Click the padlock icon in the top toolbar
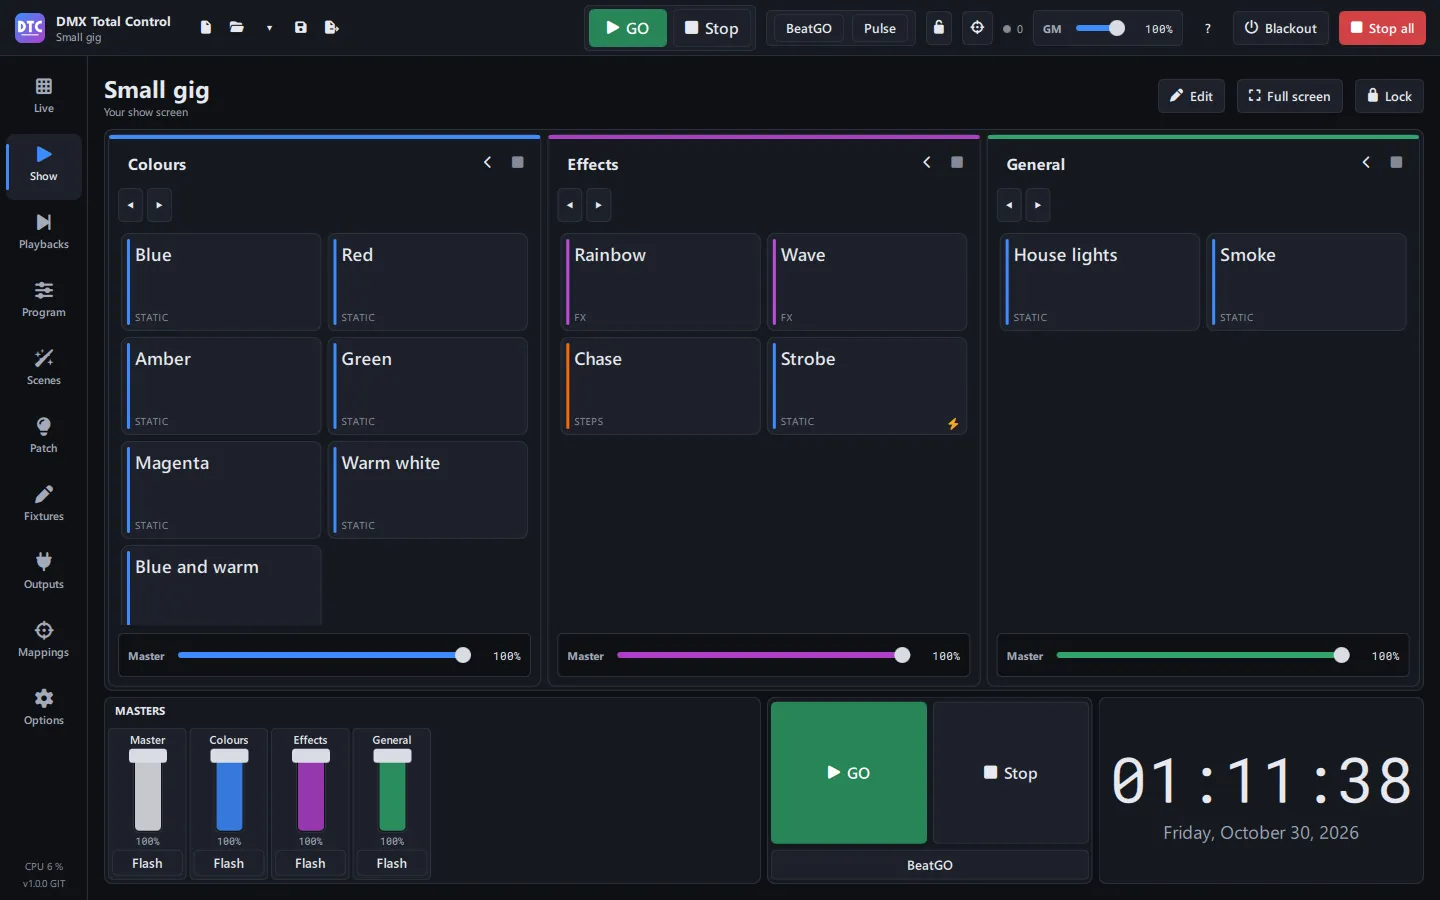The height and width of the screenshot is (900, 1440). point(938,28)
